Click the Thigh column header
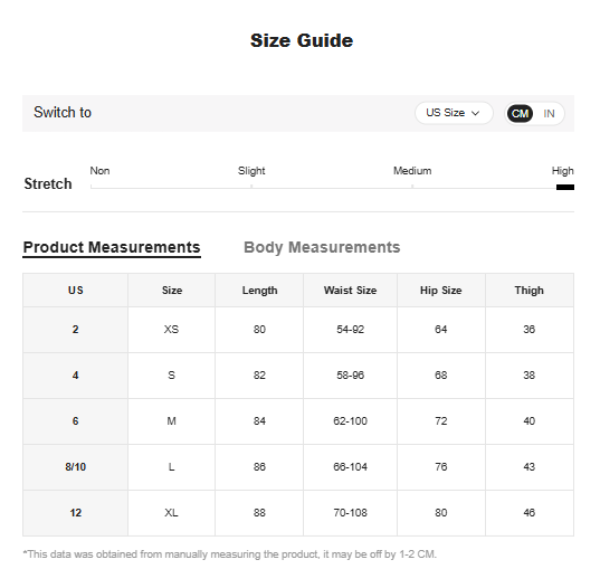This screenshot has height=588, width=600. (x=529, y=290)
